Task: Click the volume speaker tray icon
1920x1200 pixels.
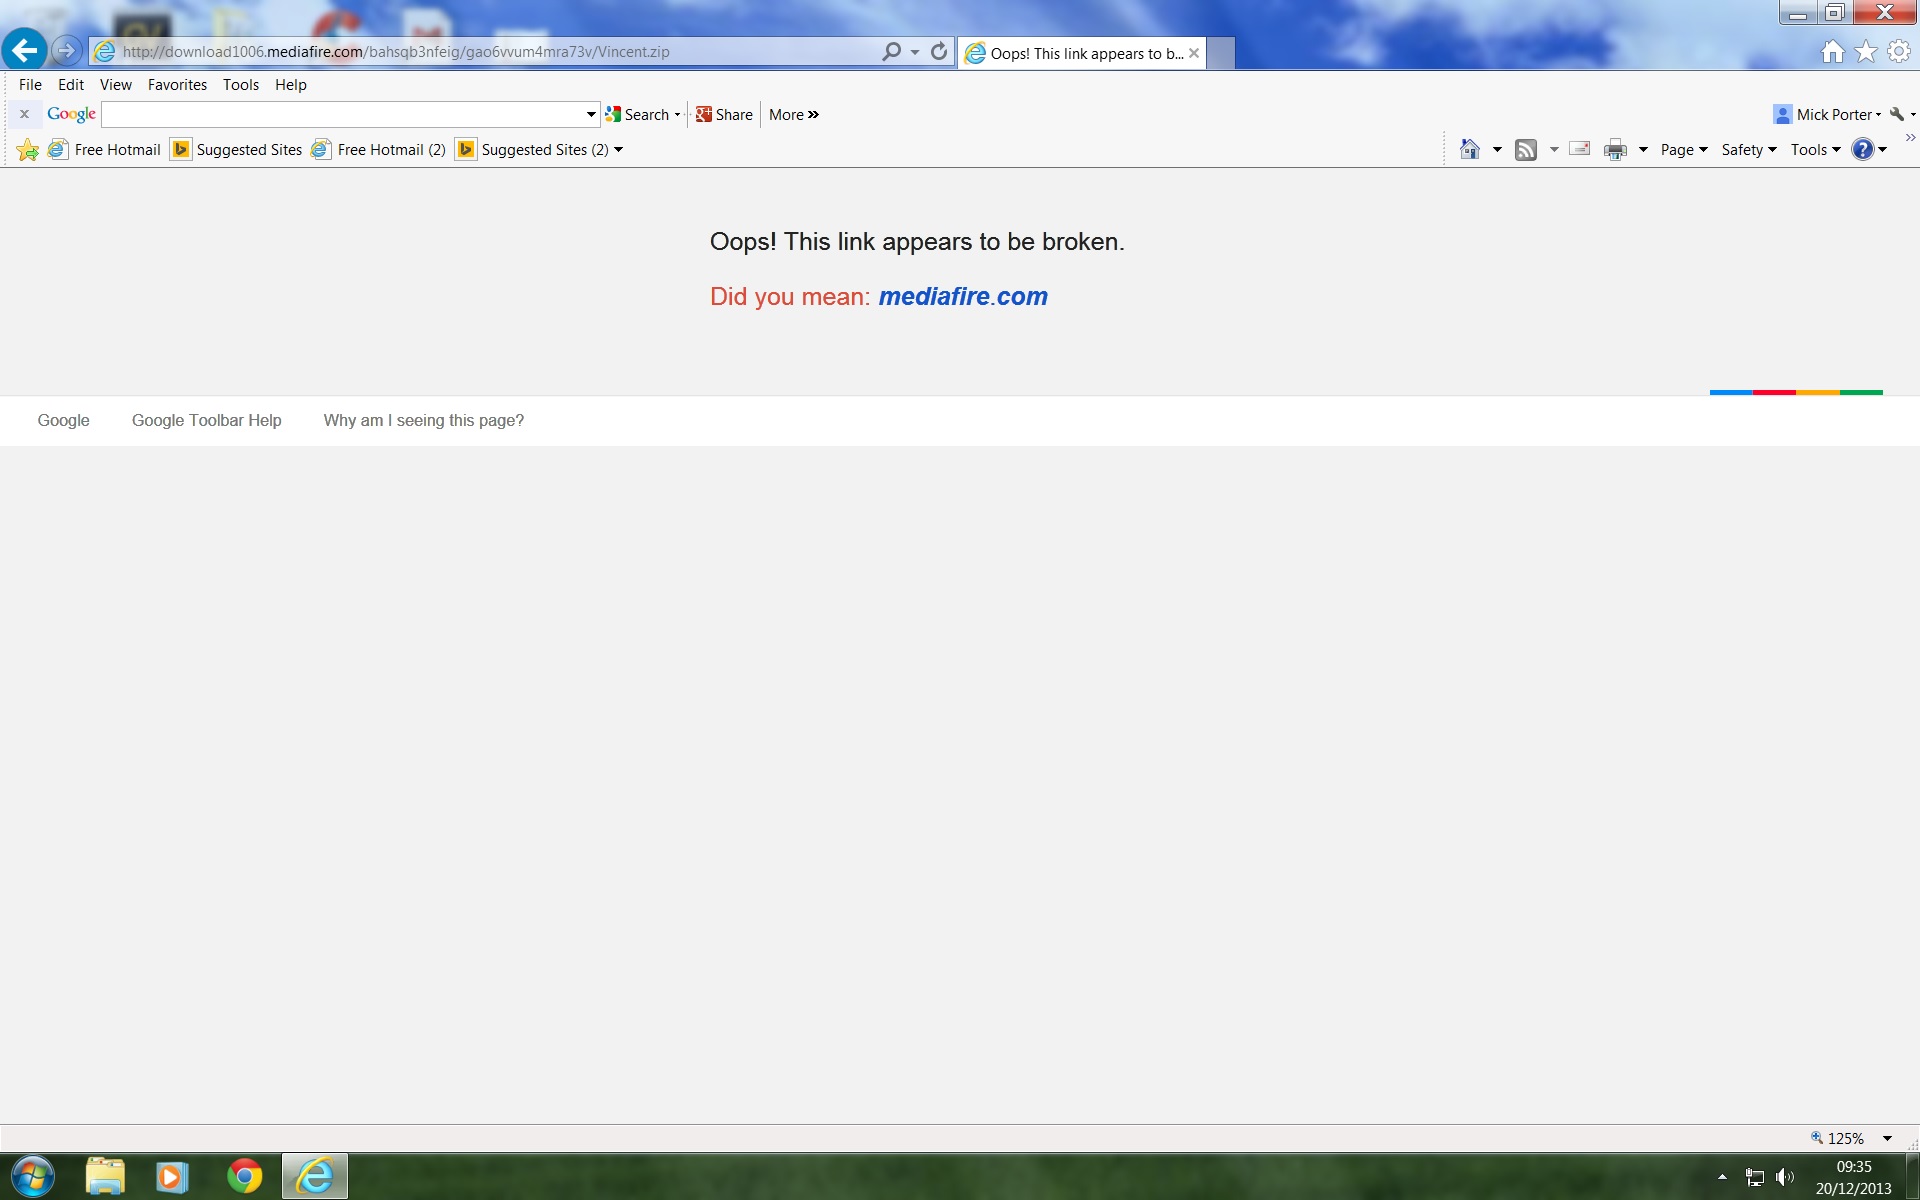Action: (x=1785, y=1177)
